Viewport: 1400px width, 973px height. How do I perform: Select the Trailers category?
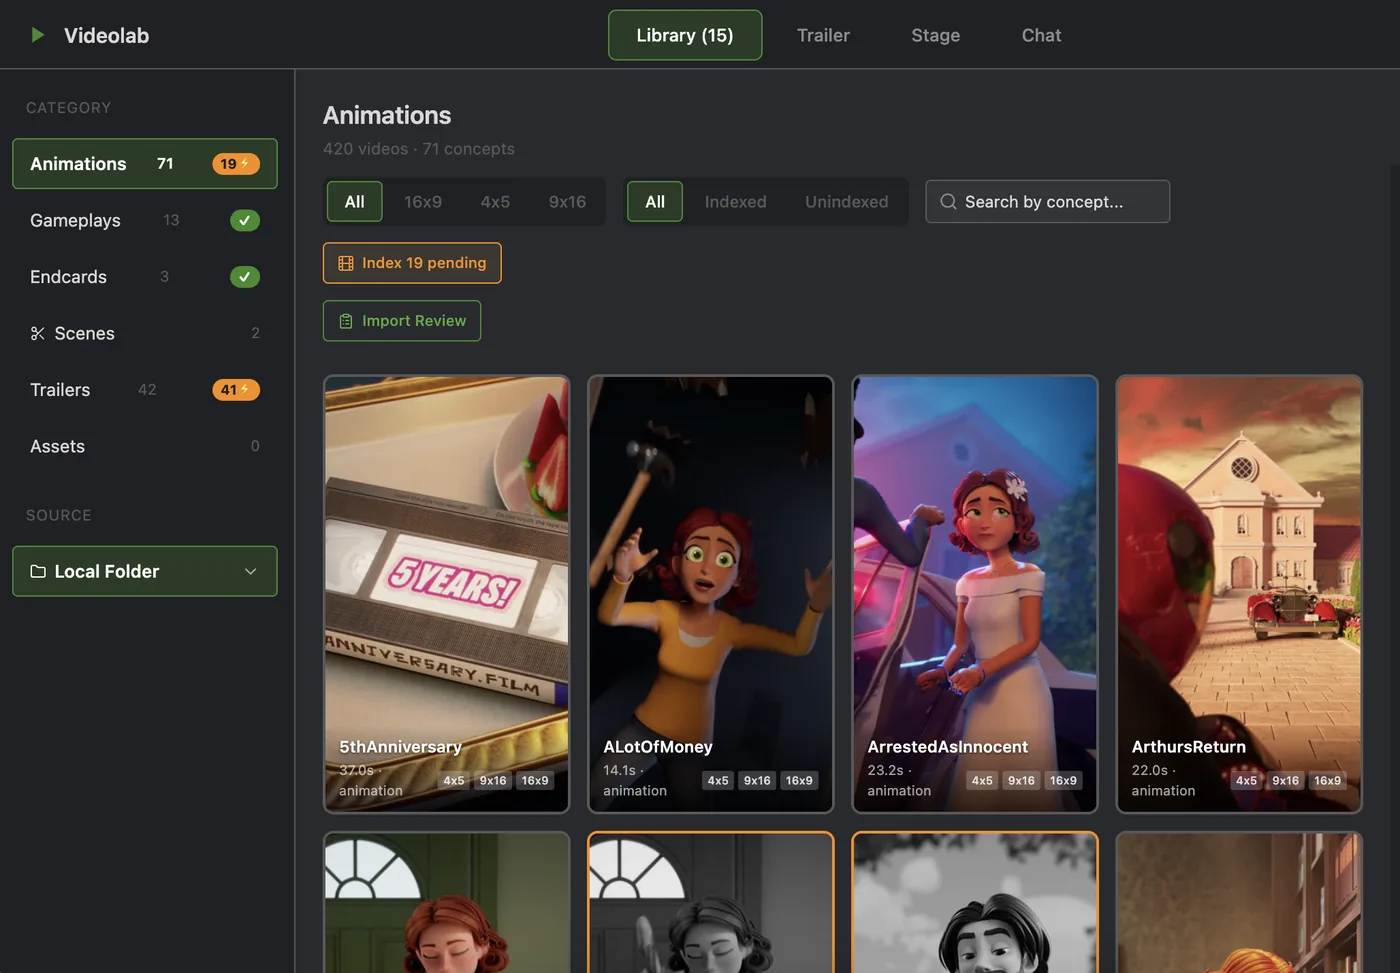pyautogui.click(x=145, y=390)
